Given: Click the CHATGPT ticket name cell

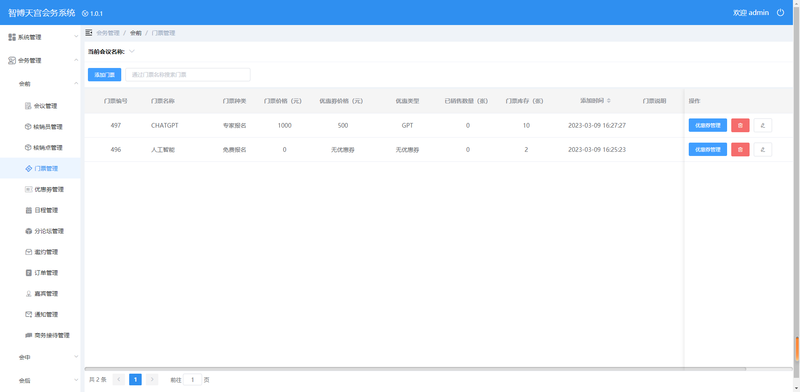Looking at the screenshot, I should click(x=165, y=126).
